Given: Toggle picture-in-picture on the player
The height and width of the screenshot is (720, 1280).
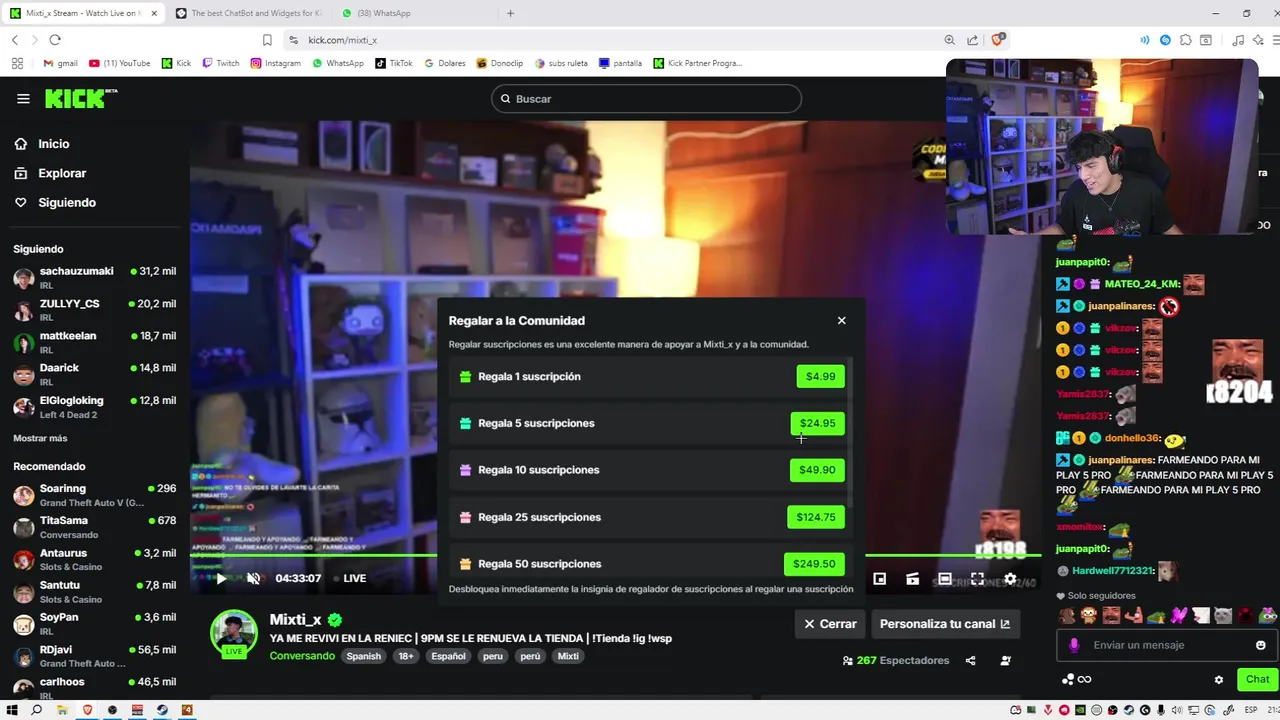Looking at the screenshot, I should tap(879, 578).
